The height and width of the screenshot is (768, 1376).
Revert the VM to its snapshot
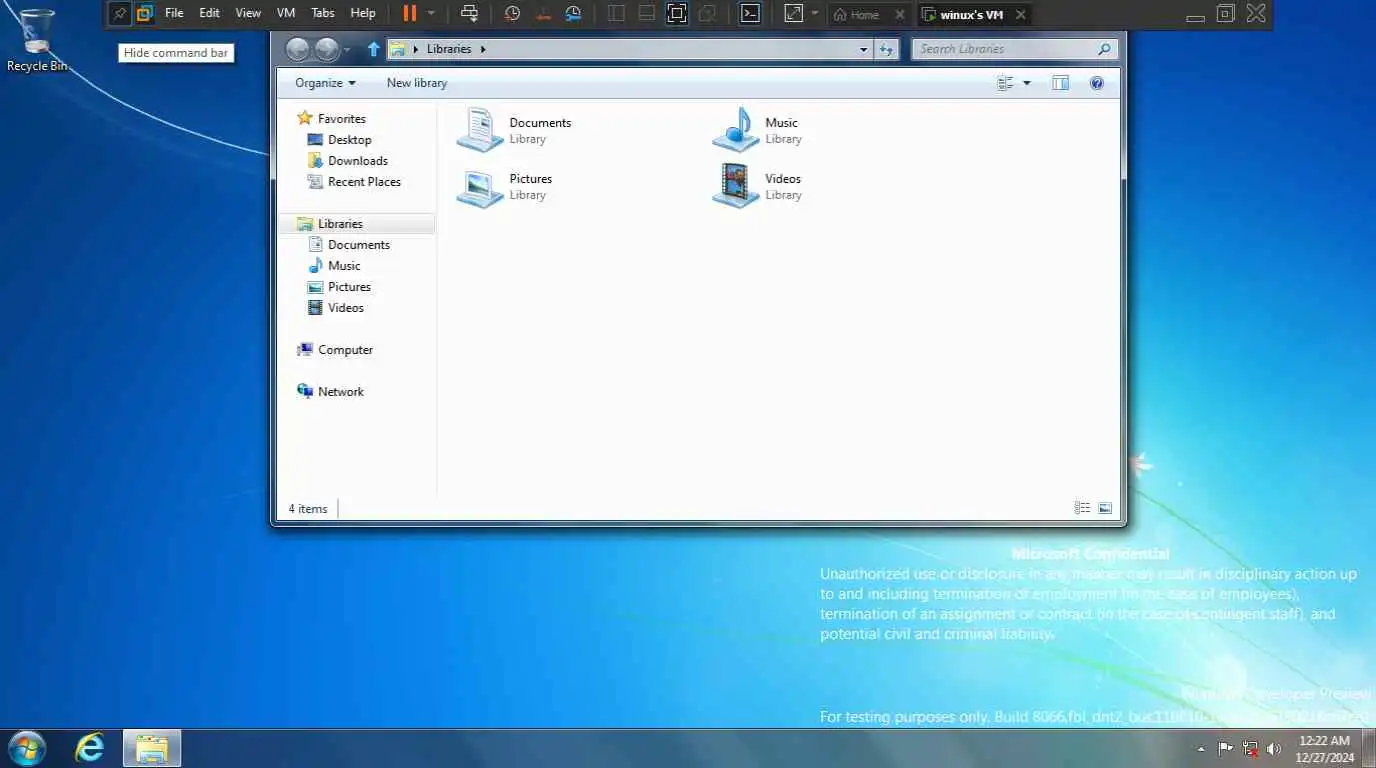click(x=543, y=14)
